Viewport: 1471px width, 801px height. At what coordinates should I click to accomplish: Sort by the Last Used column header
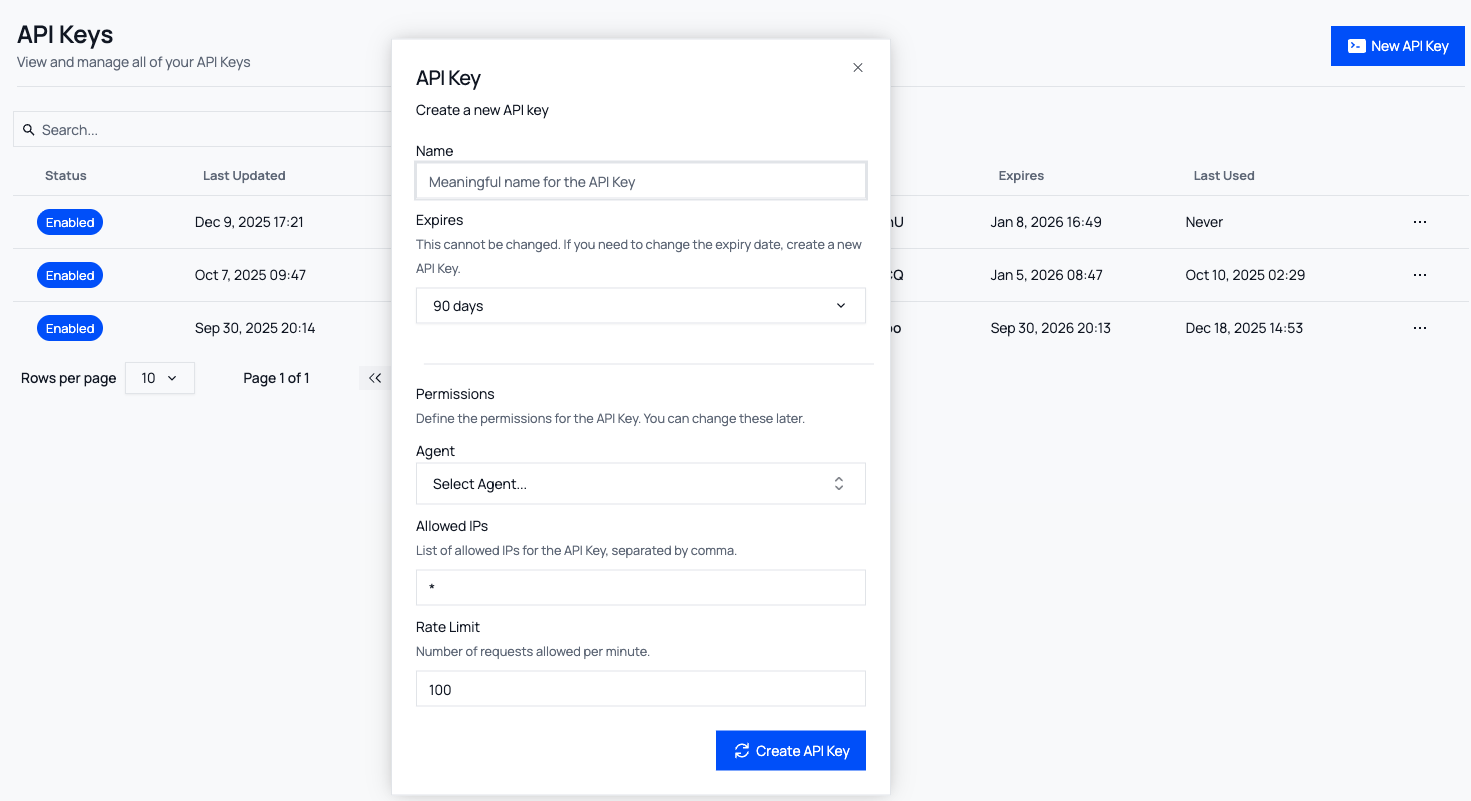1223,176
